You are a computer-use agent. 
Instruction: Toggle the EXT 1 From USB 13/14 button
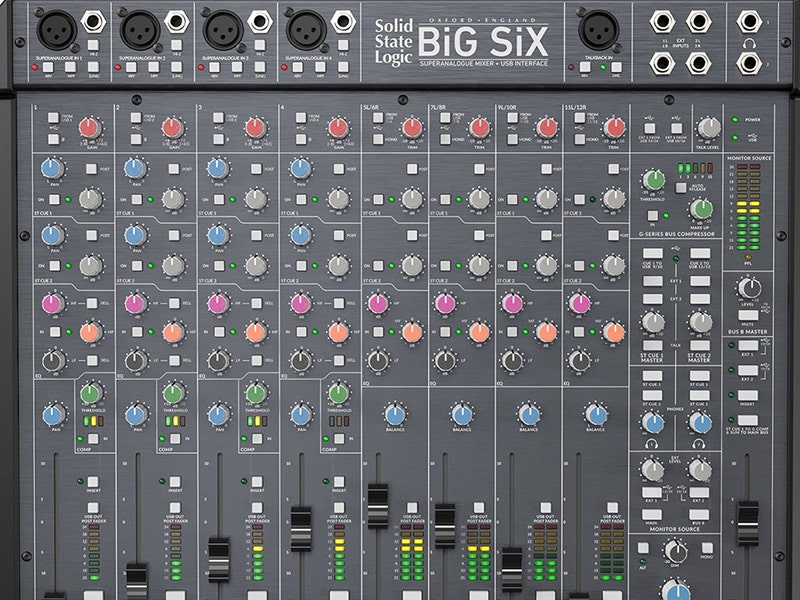[x=649, y=128]
